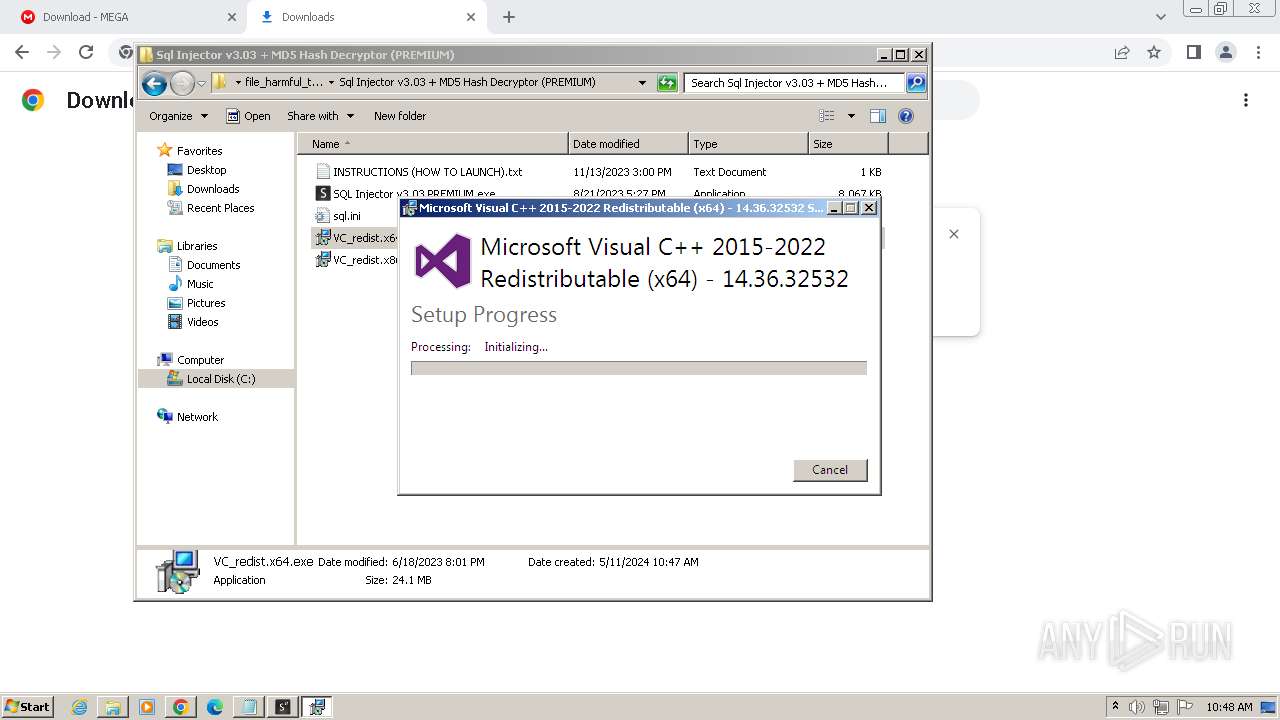Open the Organize menu
The width and height of the screenshot is (1280, 720).
point(178,116)
